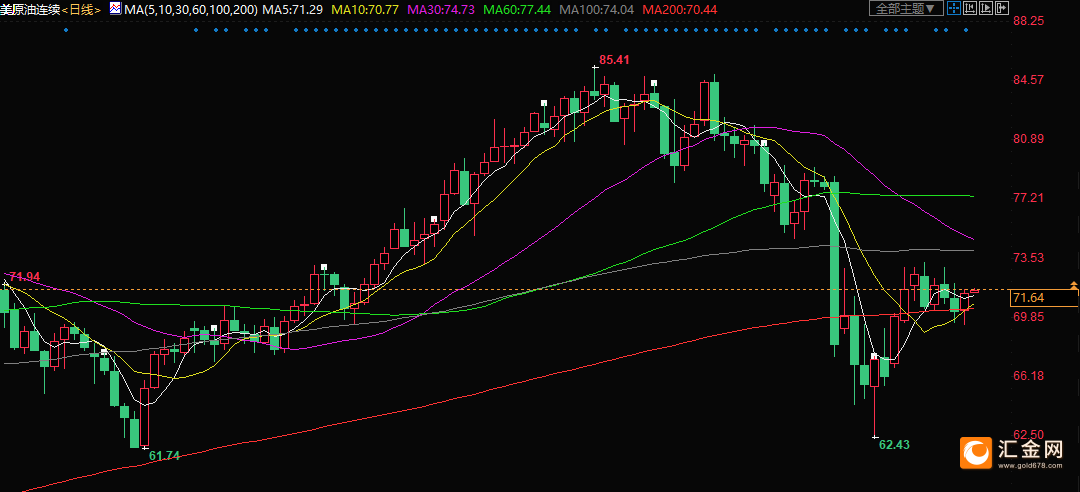Click the MA indicator chart icon

pos(116,8)
